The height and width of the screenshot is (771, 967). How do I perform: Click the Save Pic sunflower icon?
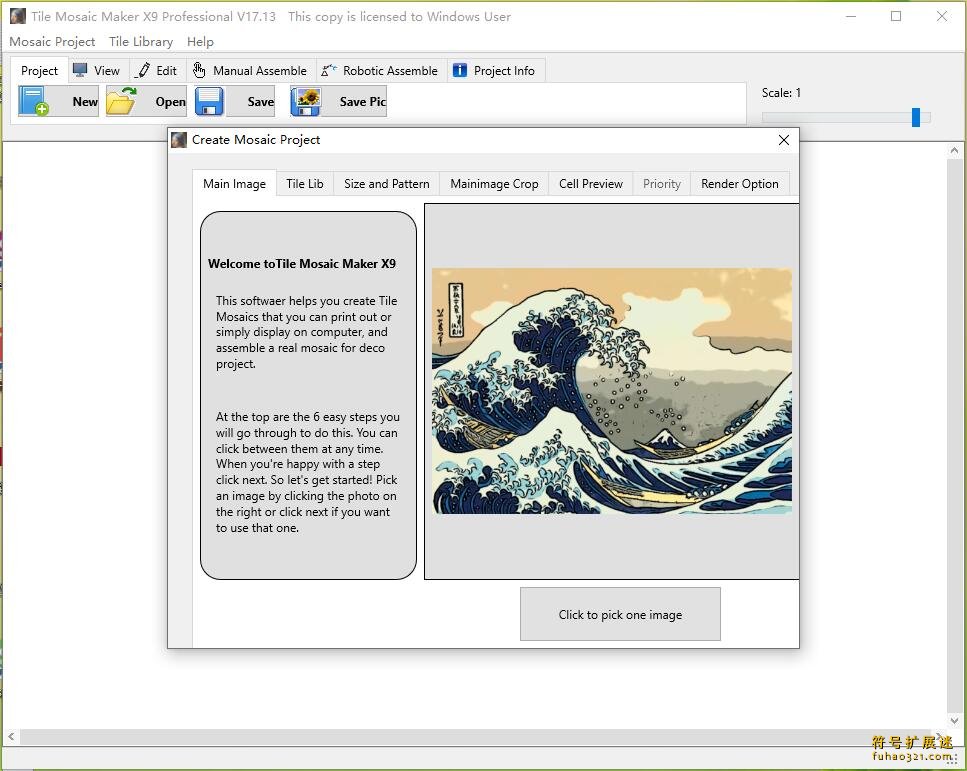306,101
